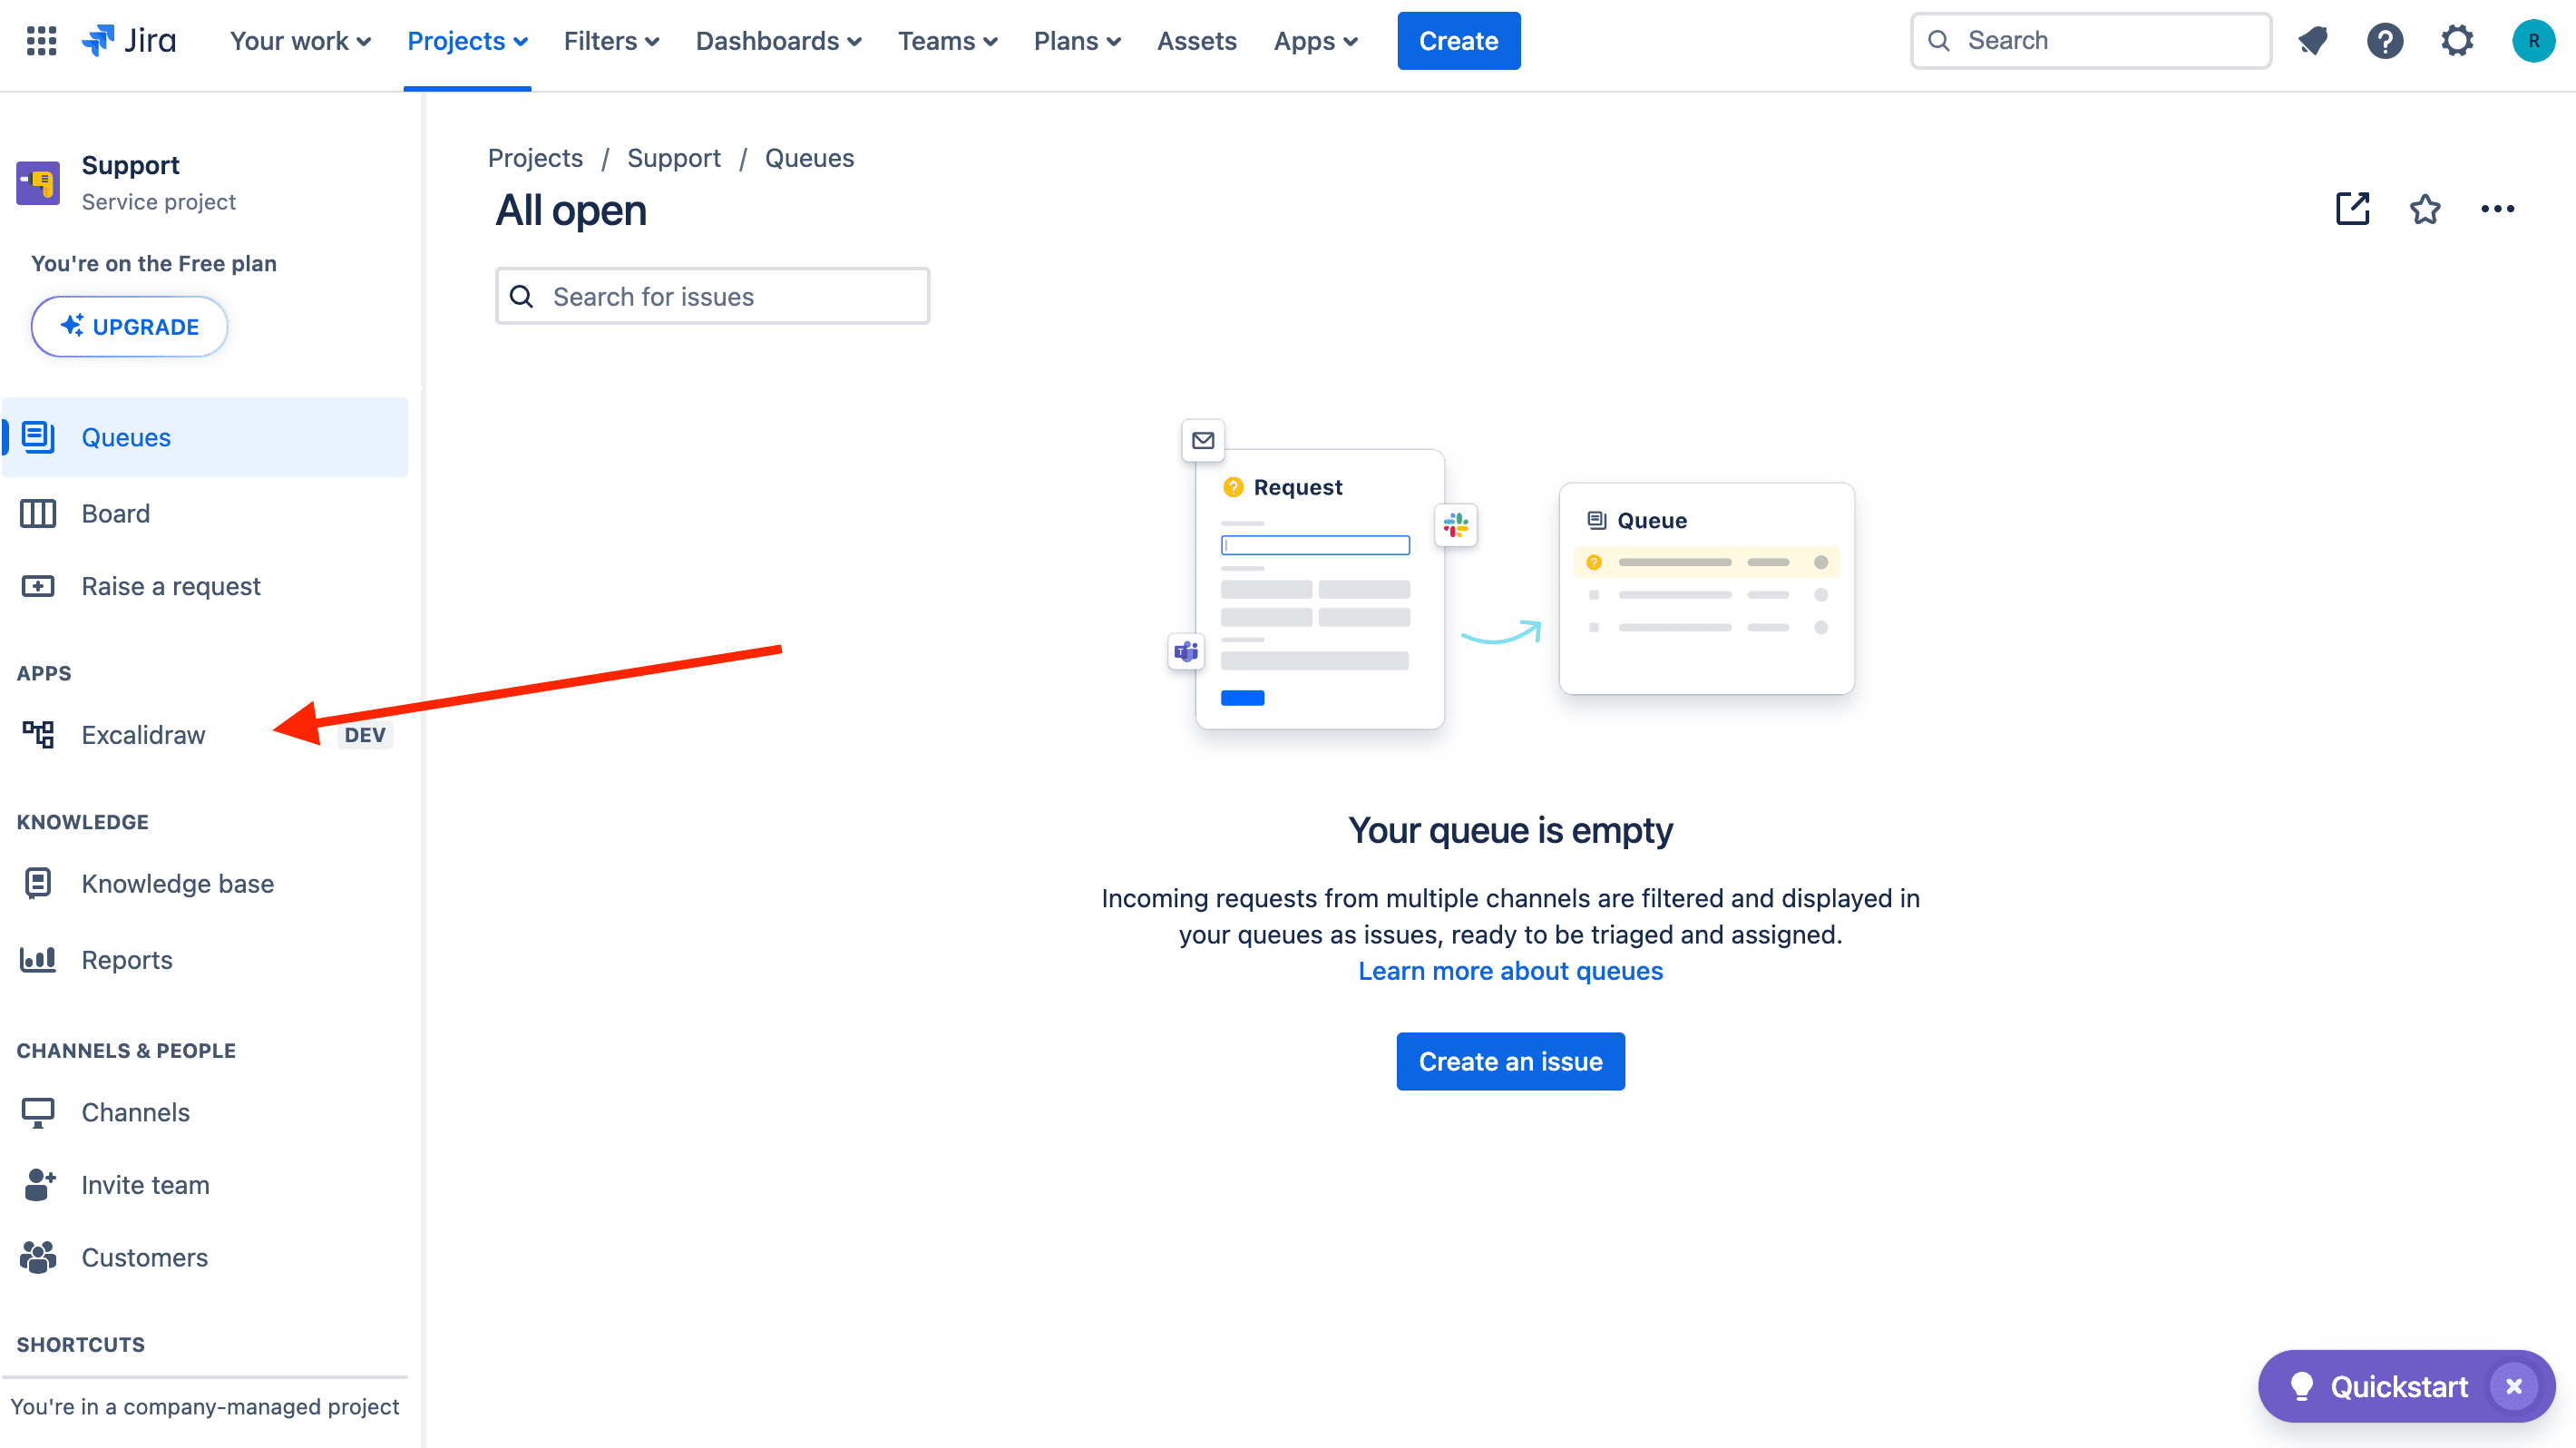Click the Knowledge base icon
The image size is (2576, 1448).
pos(38,883)
